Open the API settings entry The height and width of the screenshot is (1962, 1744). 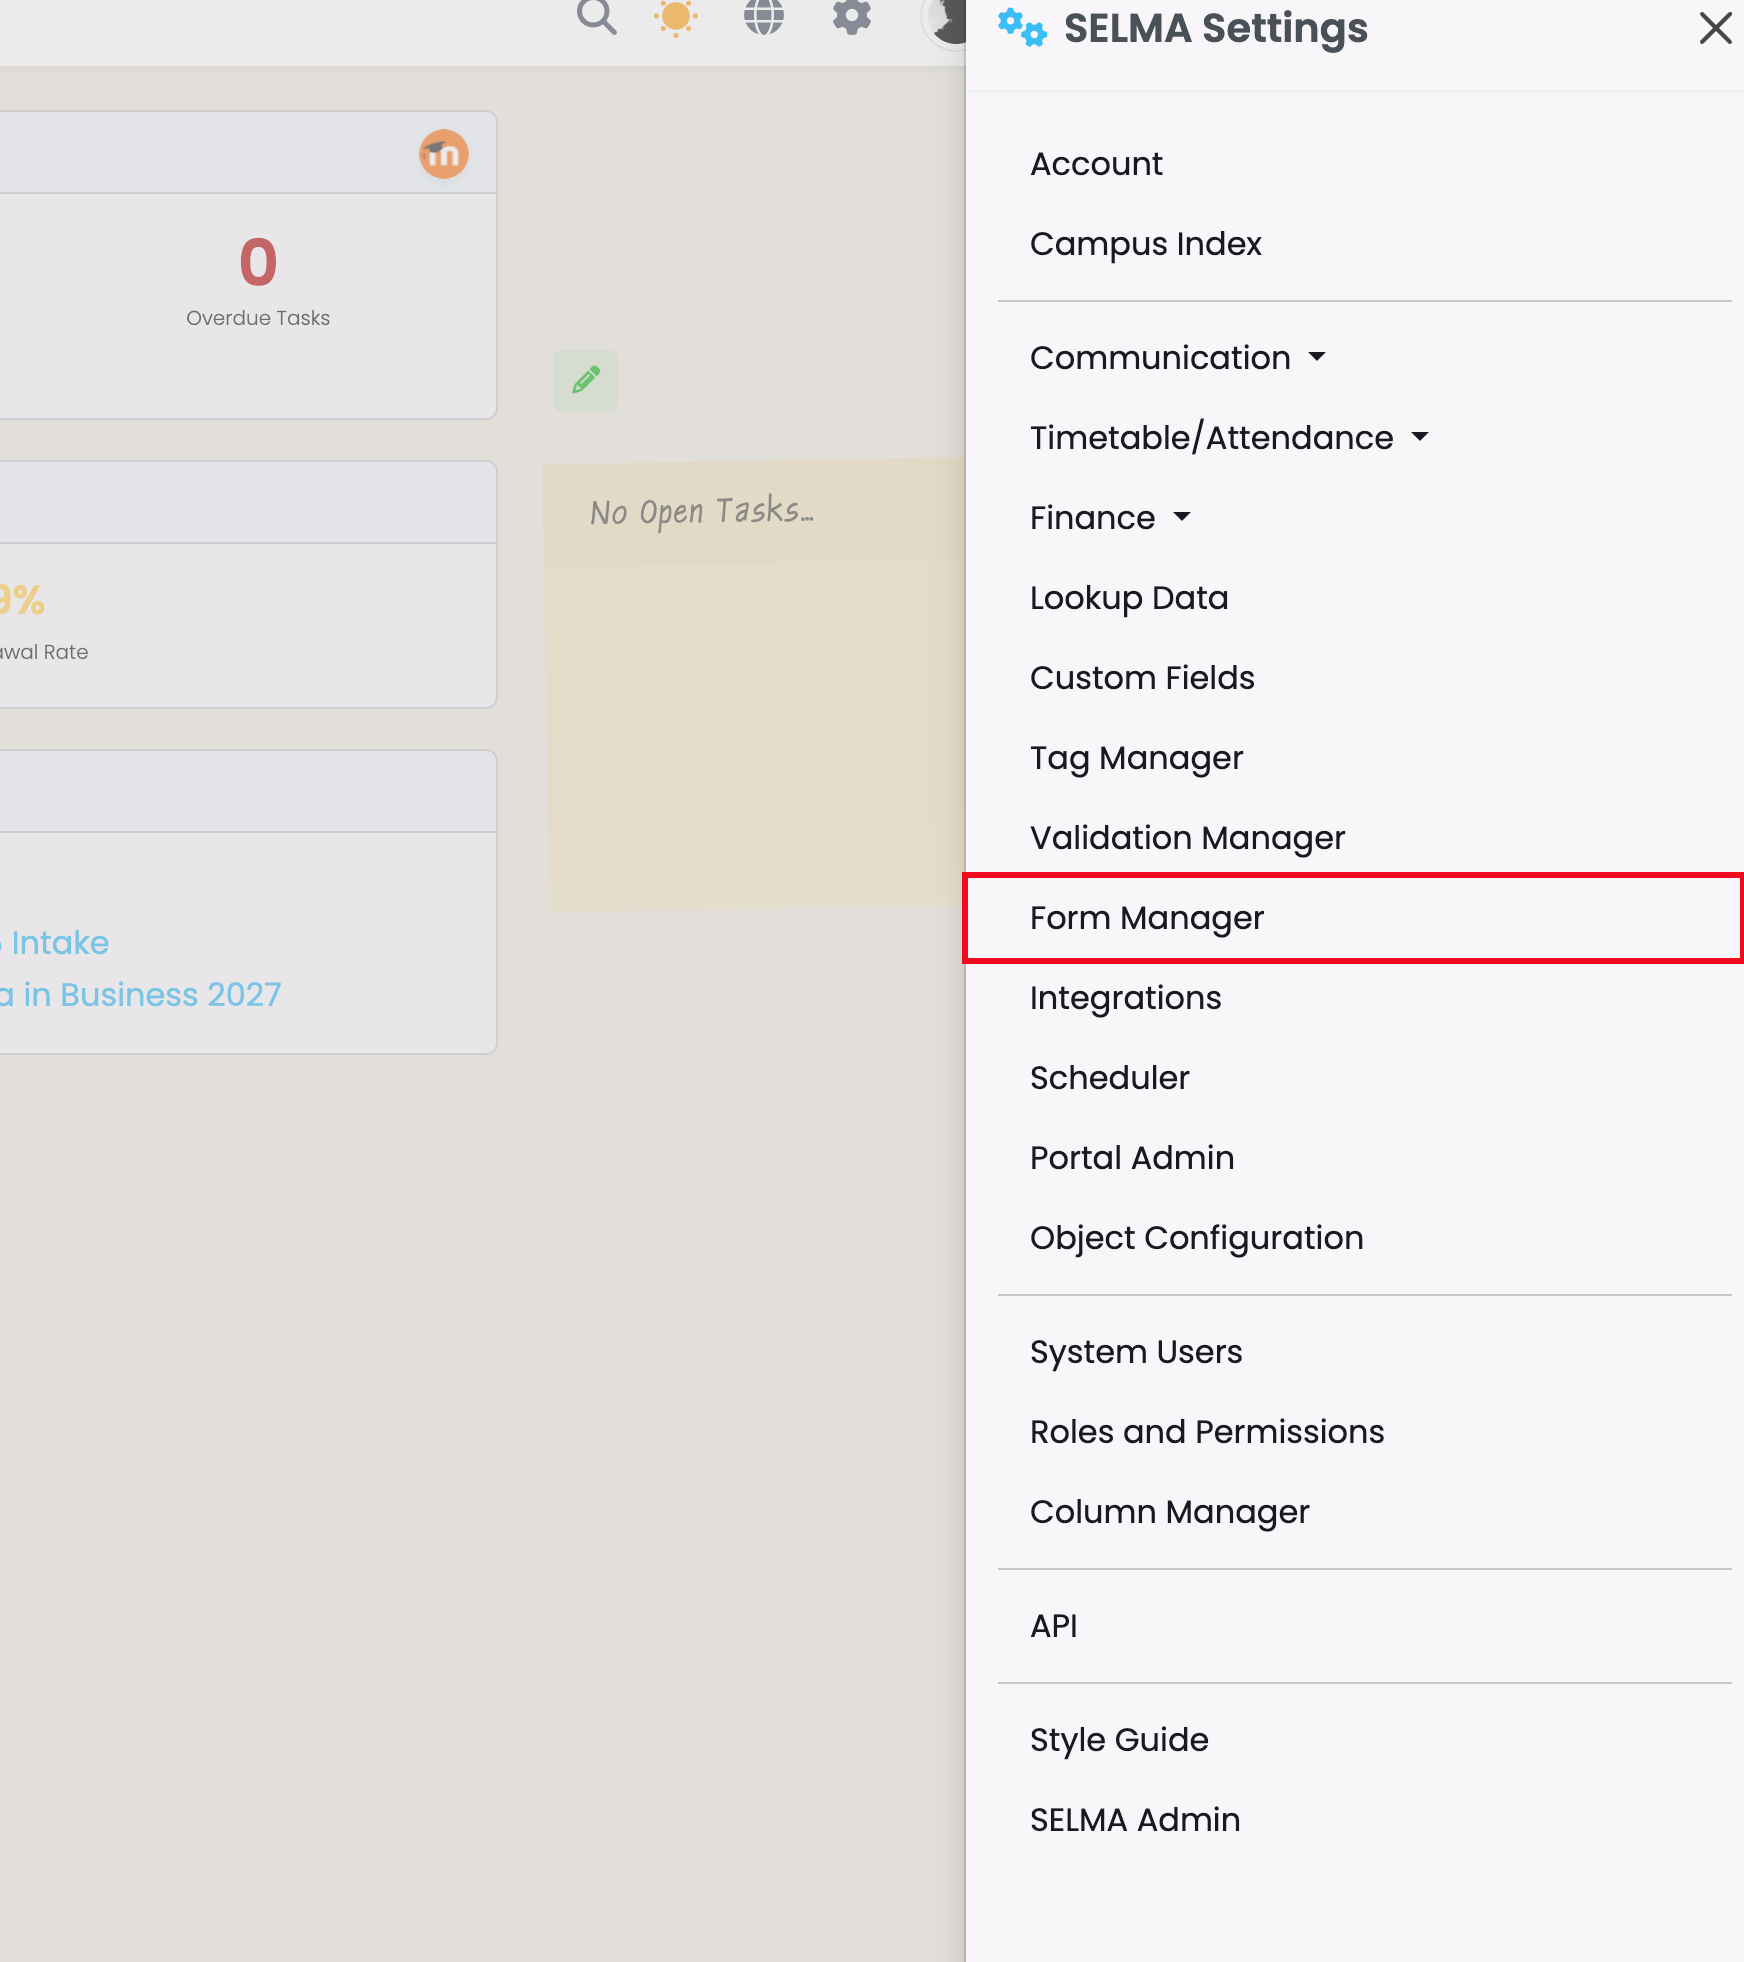(x=1054, y=1626)
